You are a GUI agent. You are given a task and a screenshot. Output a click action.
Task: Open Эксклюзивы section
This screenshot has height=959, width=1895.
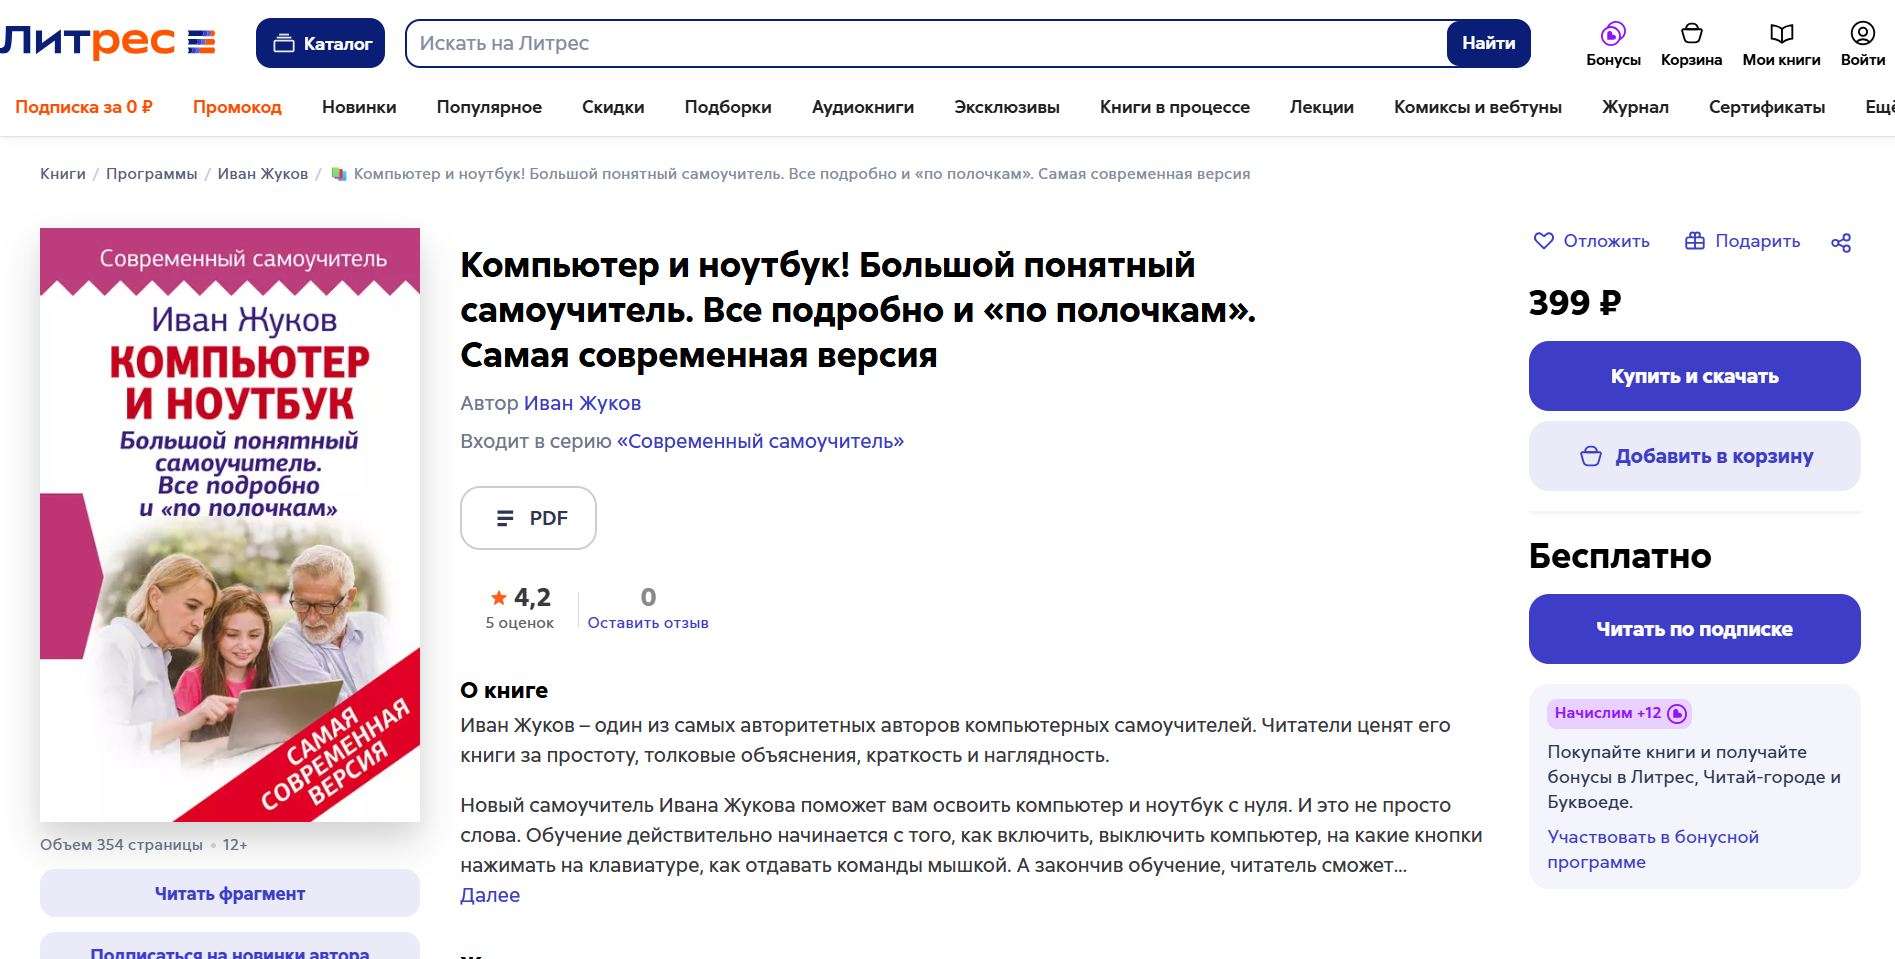click(1007, 107)
